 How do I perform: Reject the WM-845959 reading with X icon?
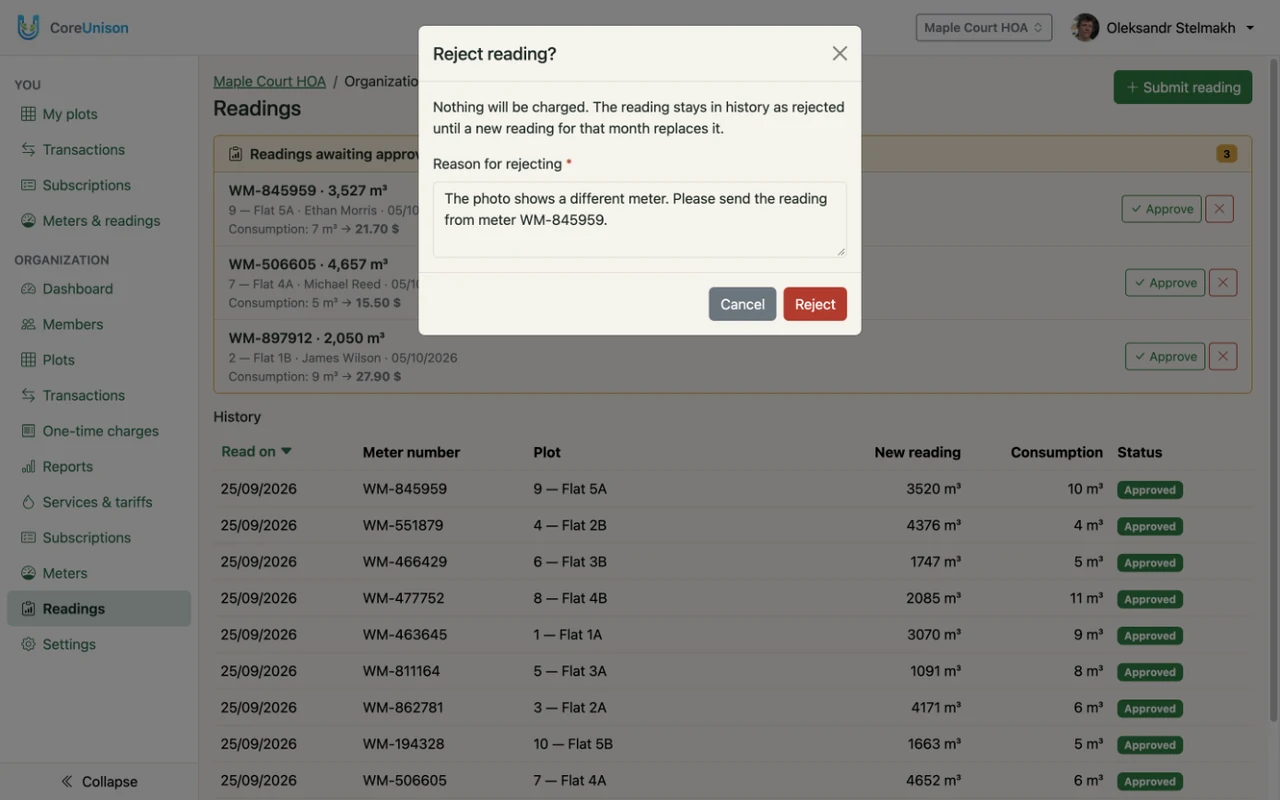coord(1219,209)
